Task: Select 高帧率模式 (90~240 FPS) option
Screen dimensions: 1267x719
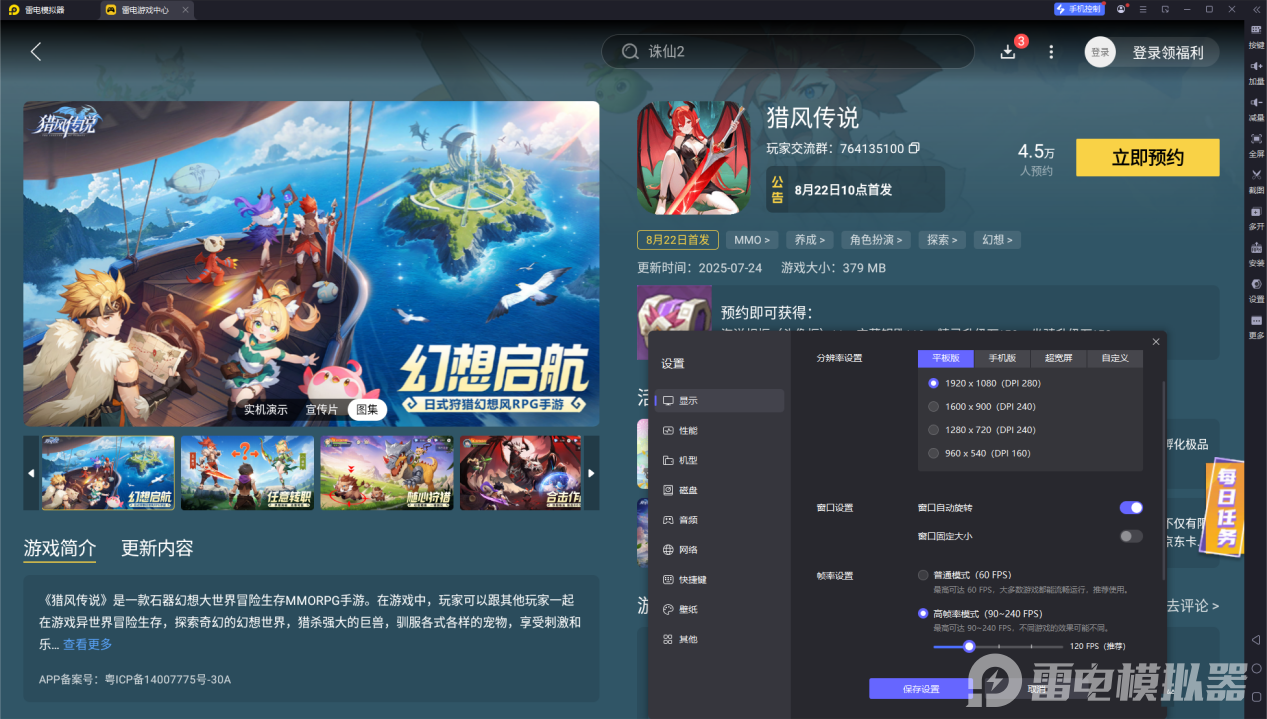Action: pos(980,613)
